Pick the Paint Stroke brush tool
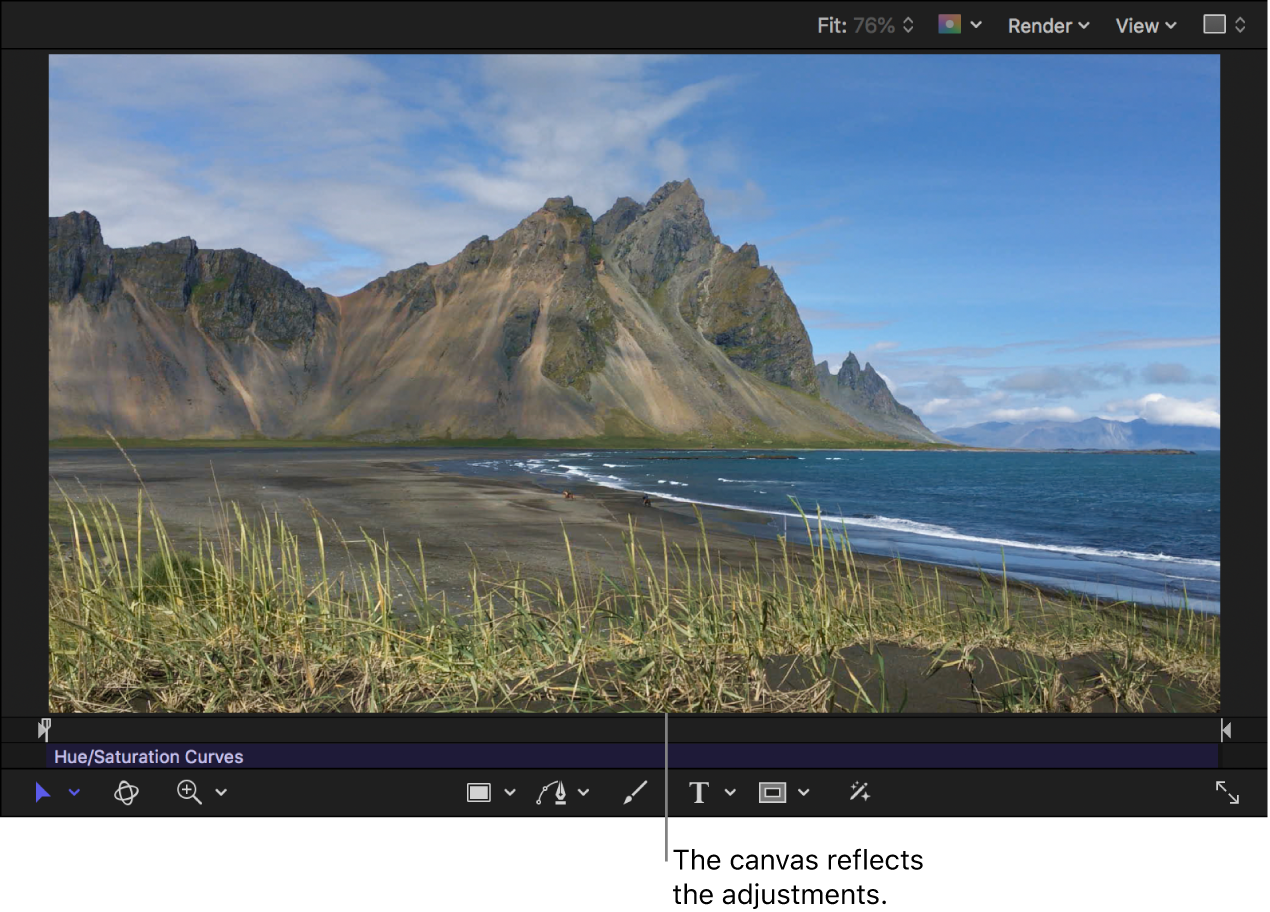Image resolution: width=1270 pixels, height=912 pixels. 635,792
